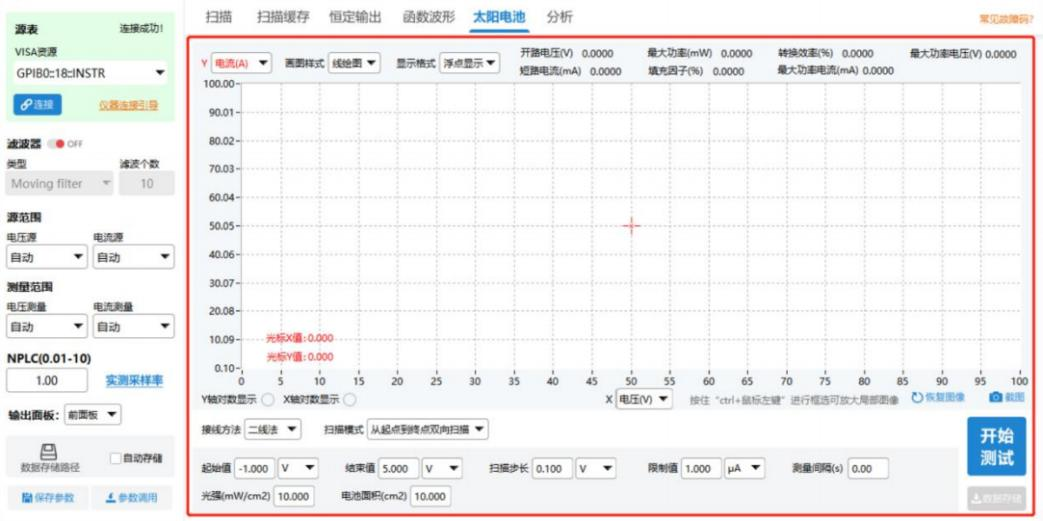Open the 接线方法 二线法 dropdown

(x=273, y=430)
